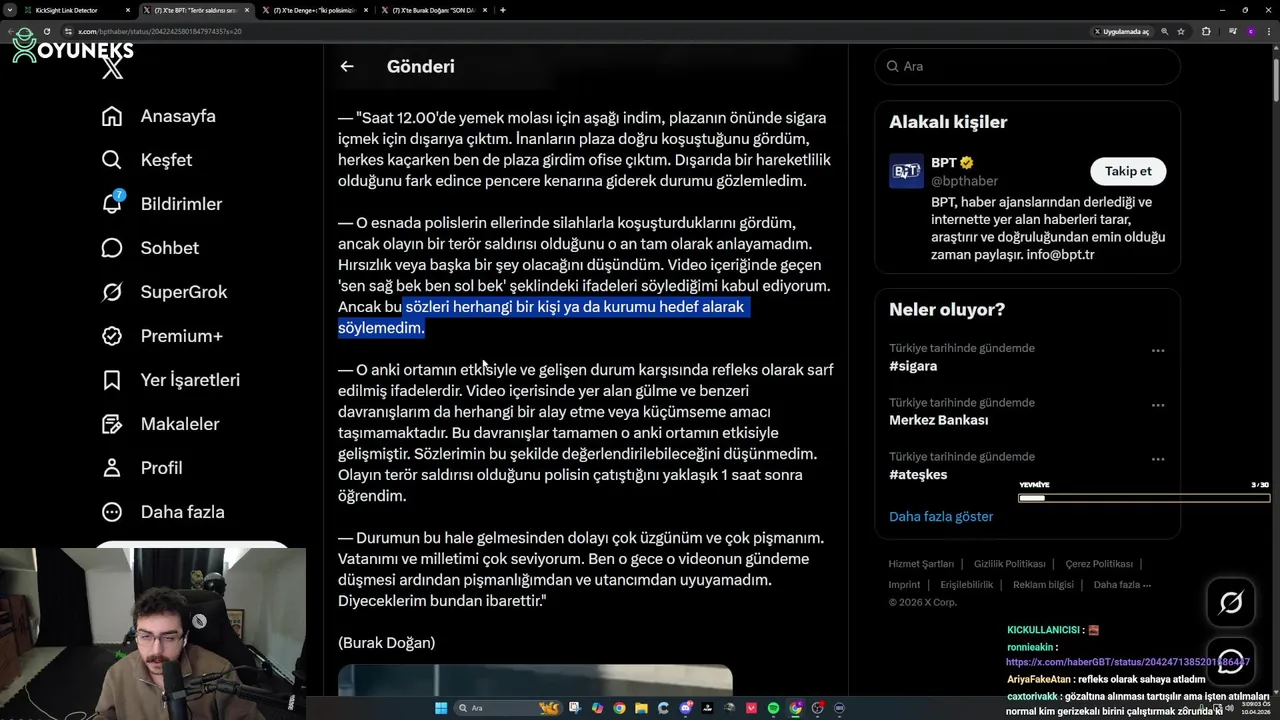Expand footer Daha fazla menu
This screenshot has height=720, width=1280.
(x=1122, y=585)
